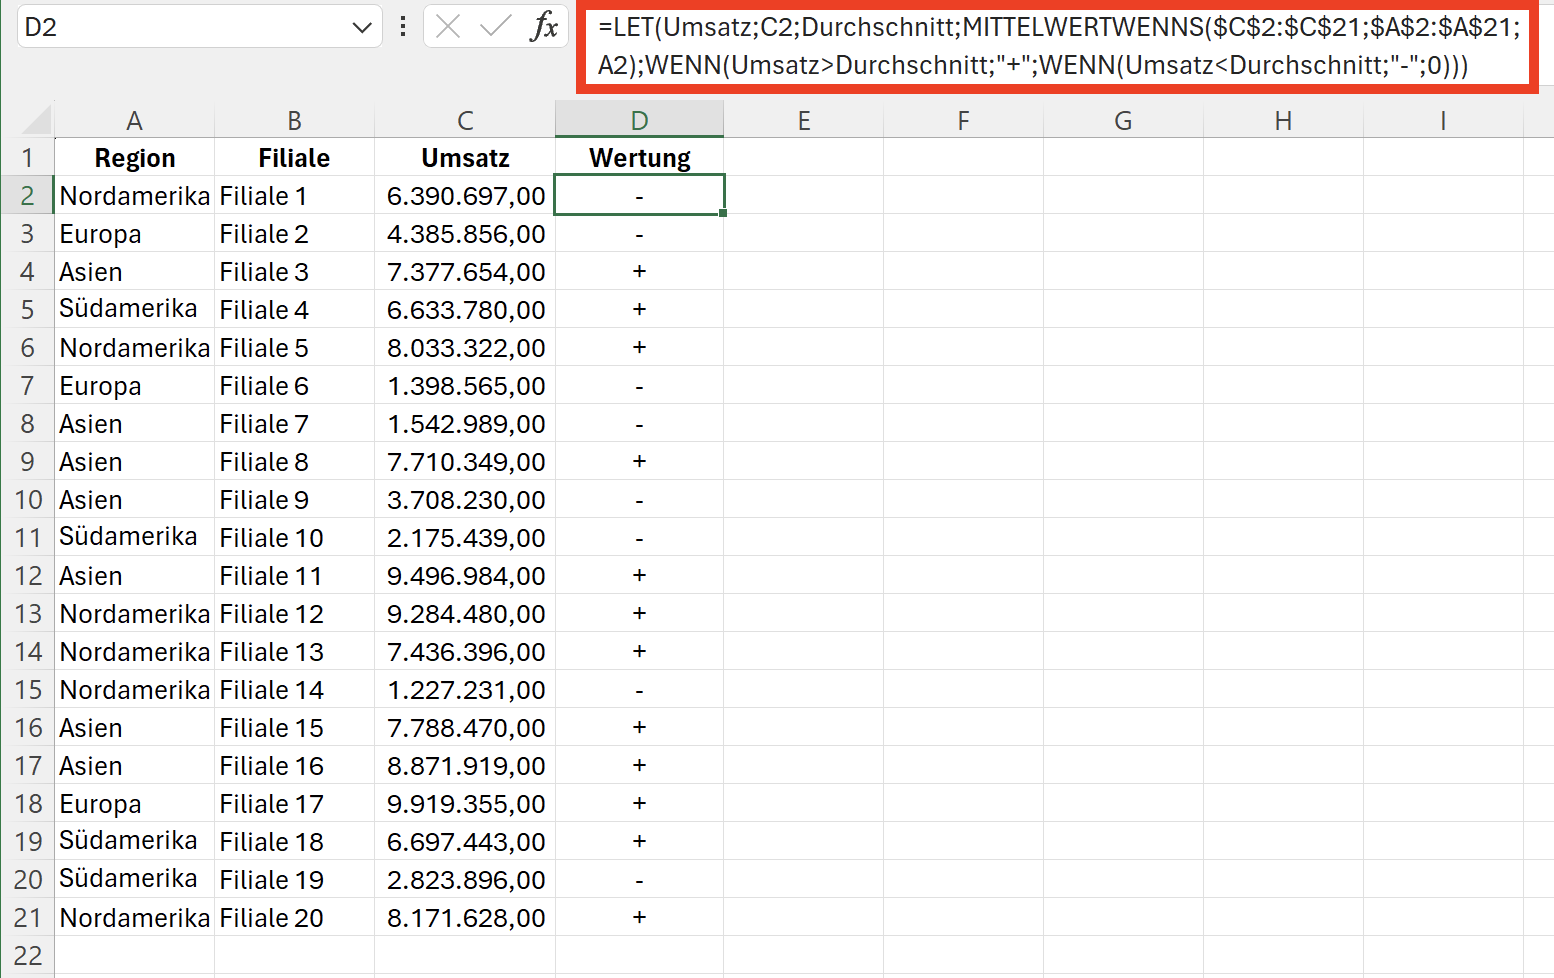
Task: Click the minus rating in row 7
Action: [x=639, y=385]
